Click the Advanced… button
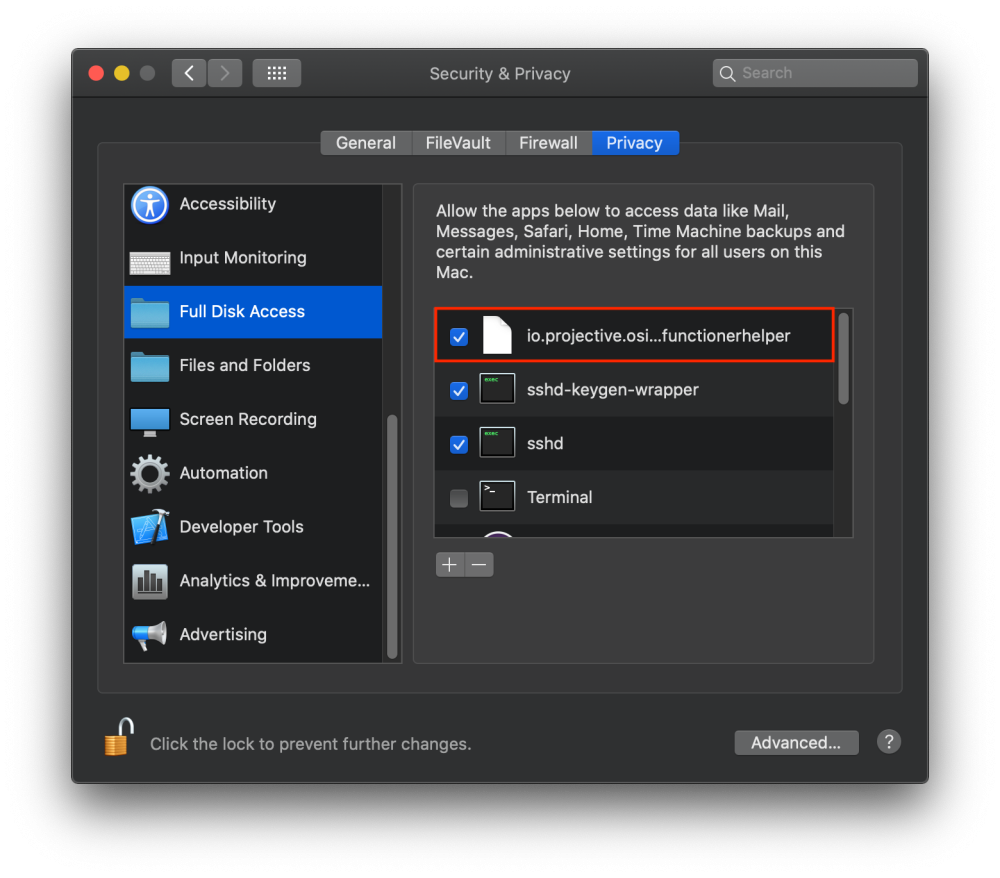 point(796,742)
